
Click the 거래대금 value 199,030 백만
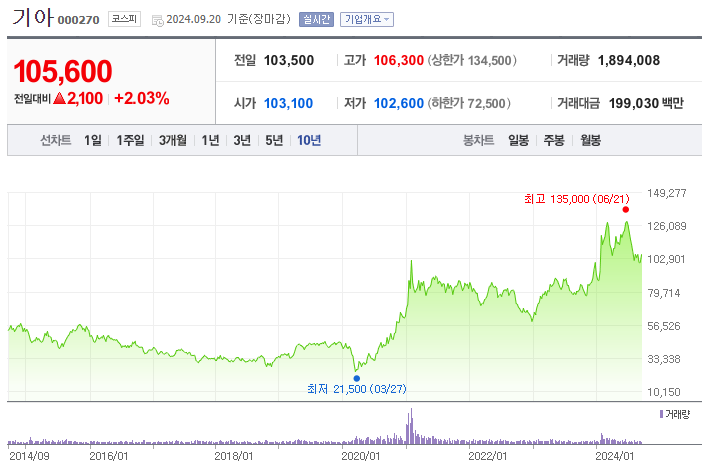pos(646,103)
